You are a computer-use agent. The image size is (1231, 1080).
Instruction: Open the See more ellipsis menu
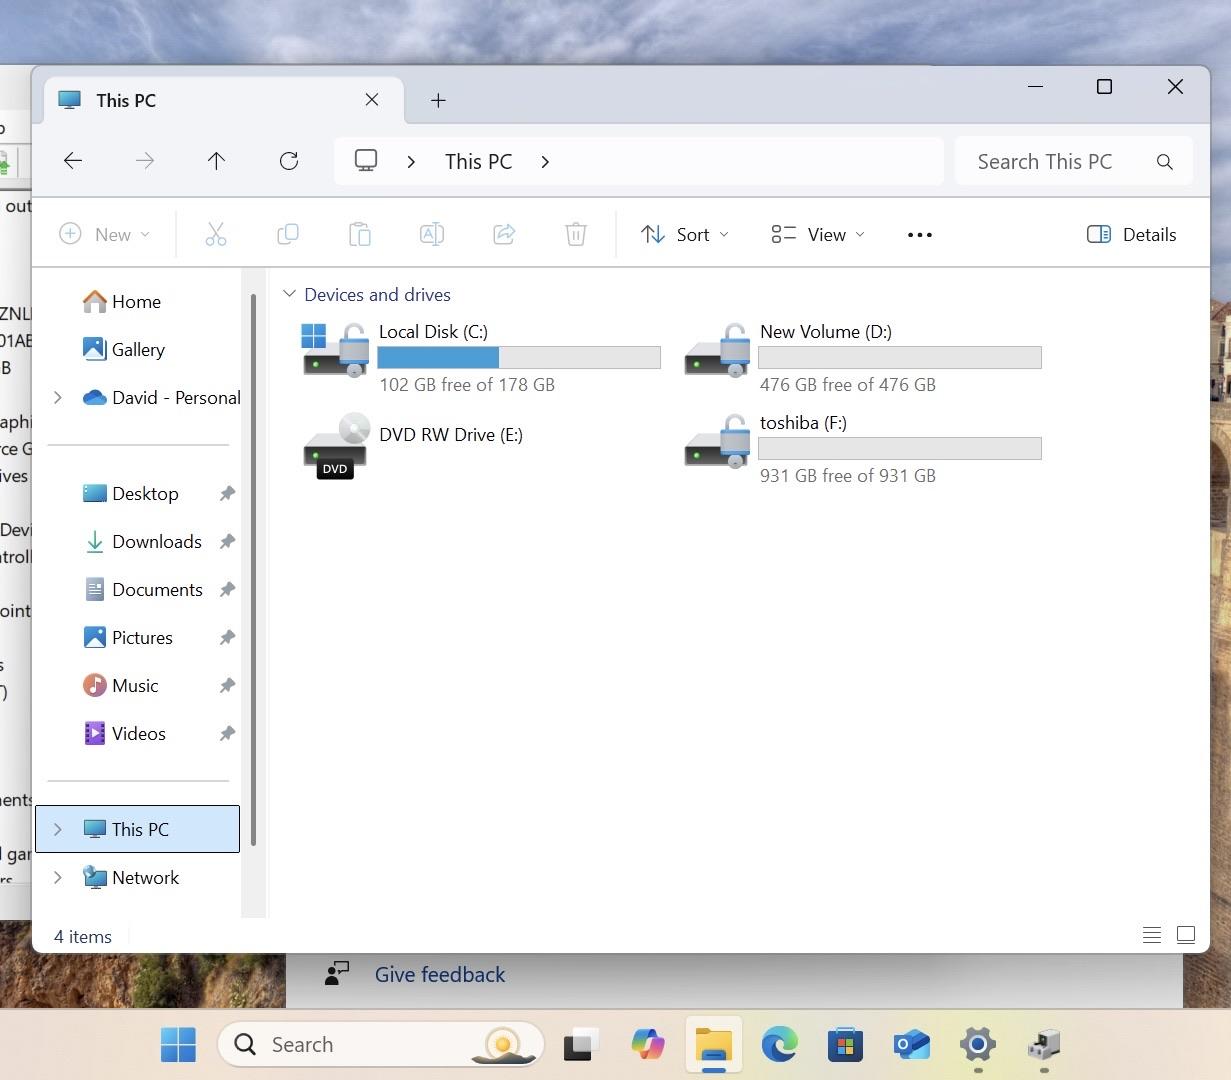point(920,235)
